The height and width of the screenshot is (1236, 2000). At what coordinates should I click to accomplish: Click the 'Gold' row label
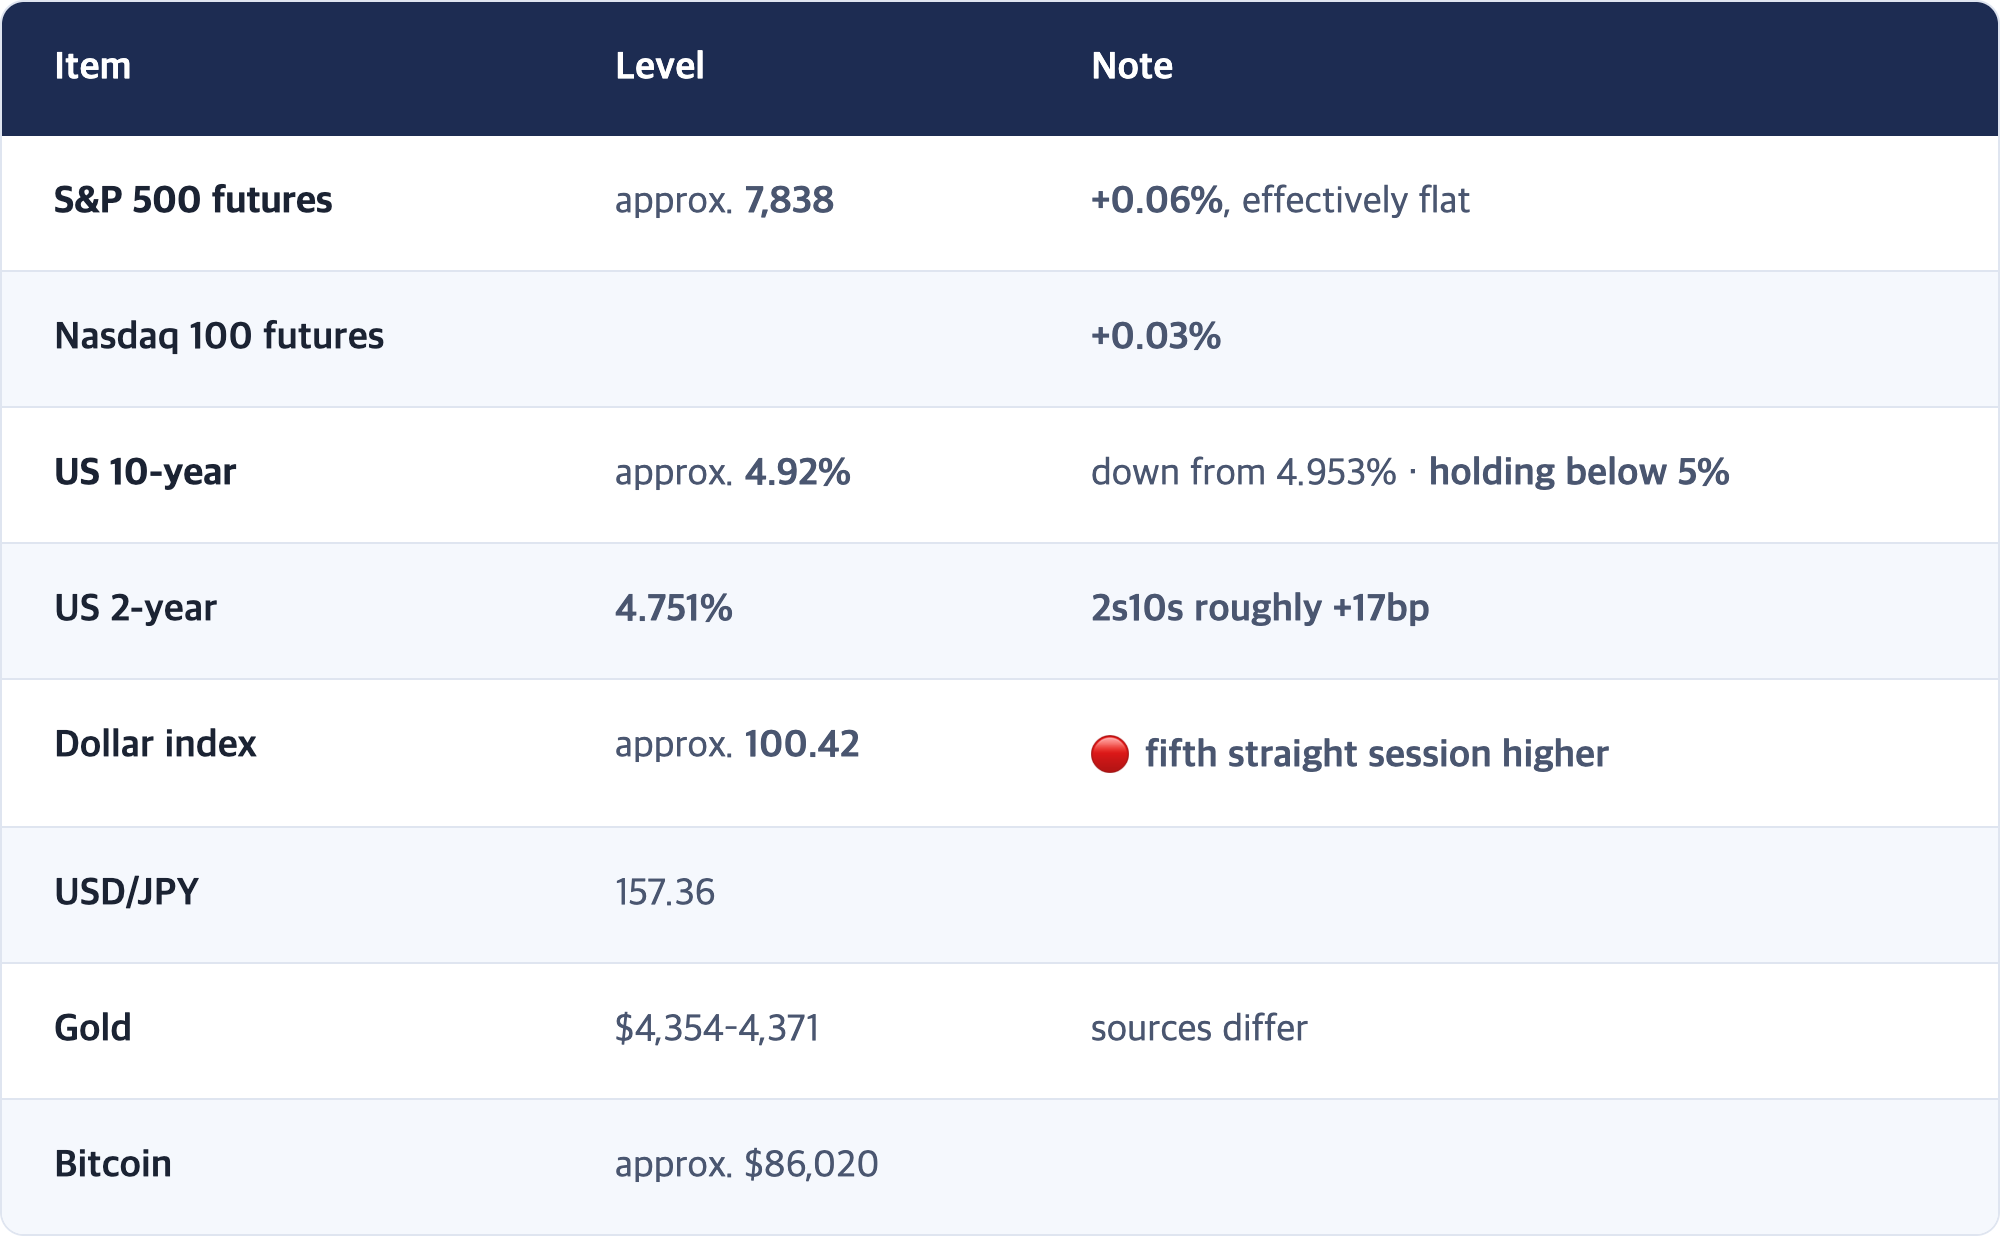tap(92, 1028)
